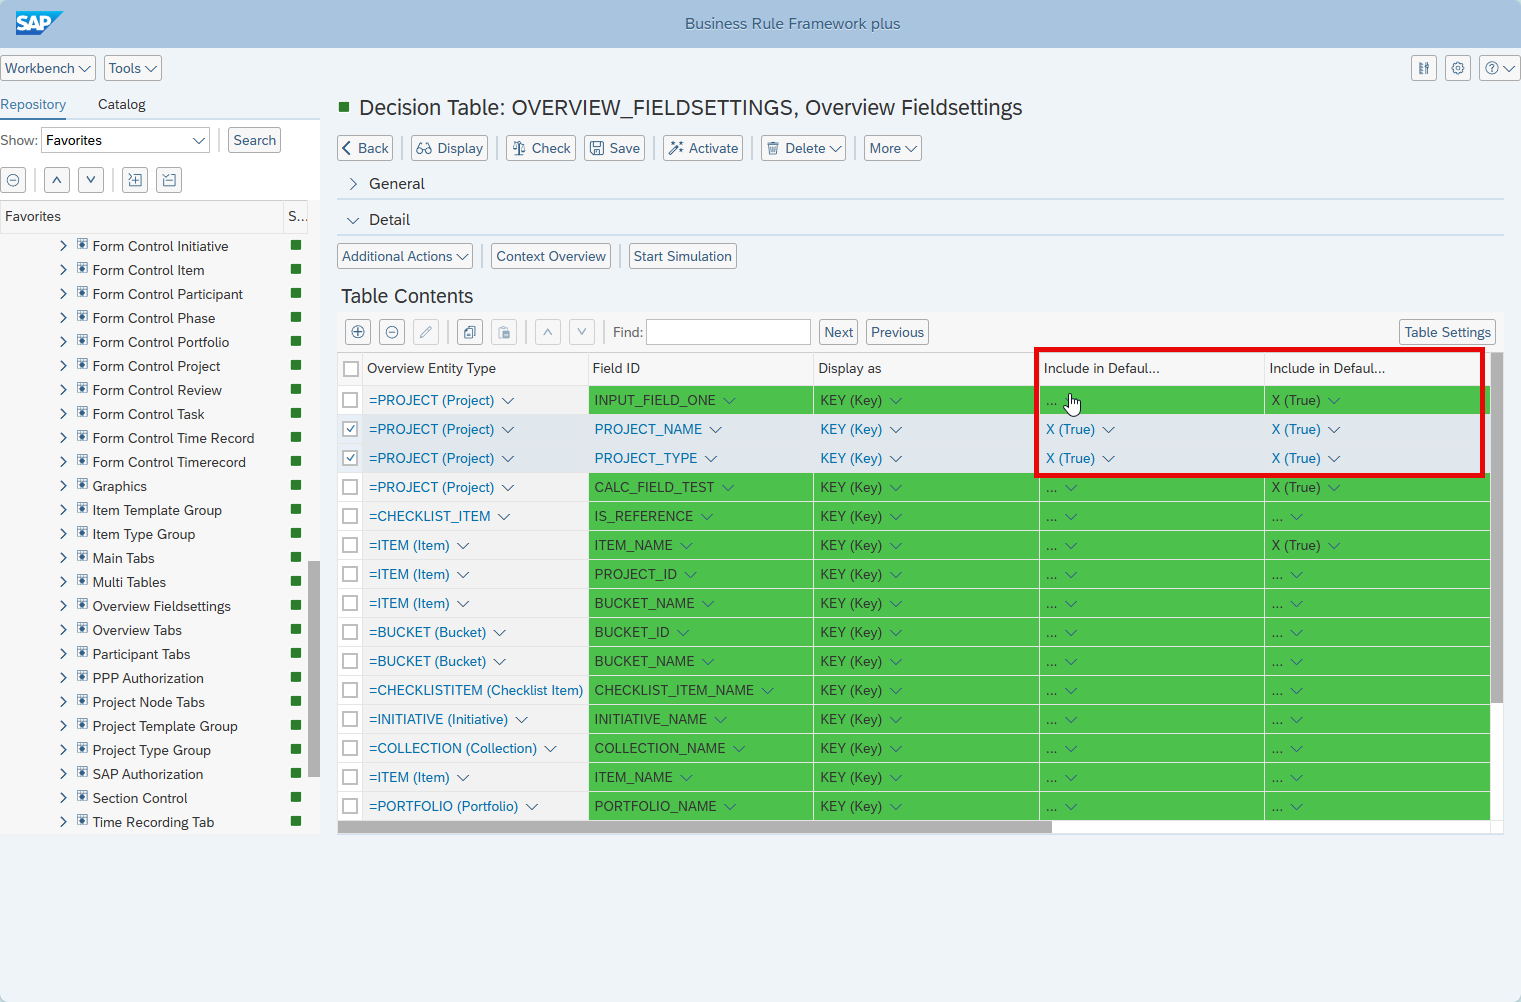Click the Check button with scales icon
Viewport: 1521px width, 1002px height.
[541, 148]
